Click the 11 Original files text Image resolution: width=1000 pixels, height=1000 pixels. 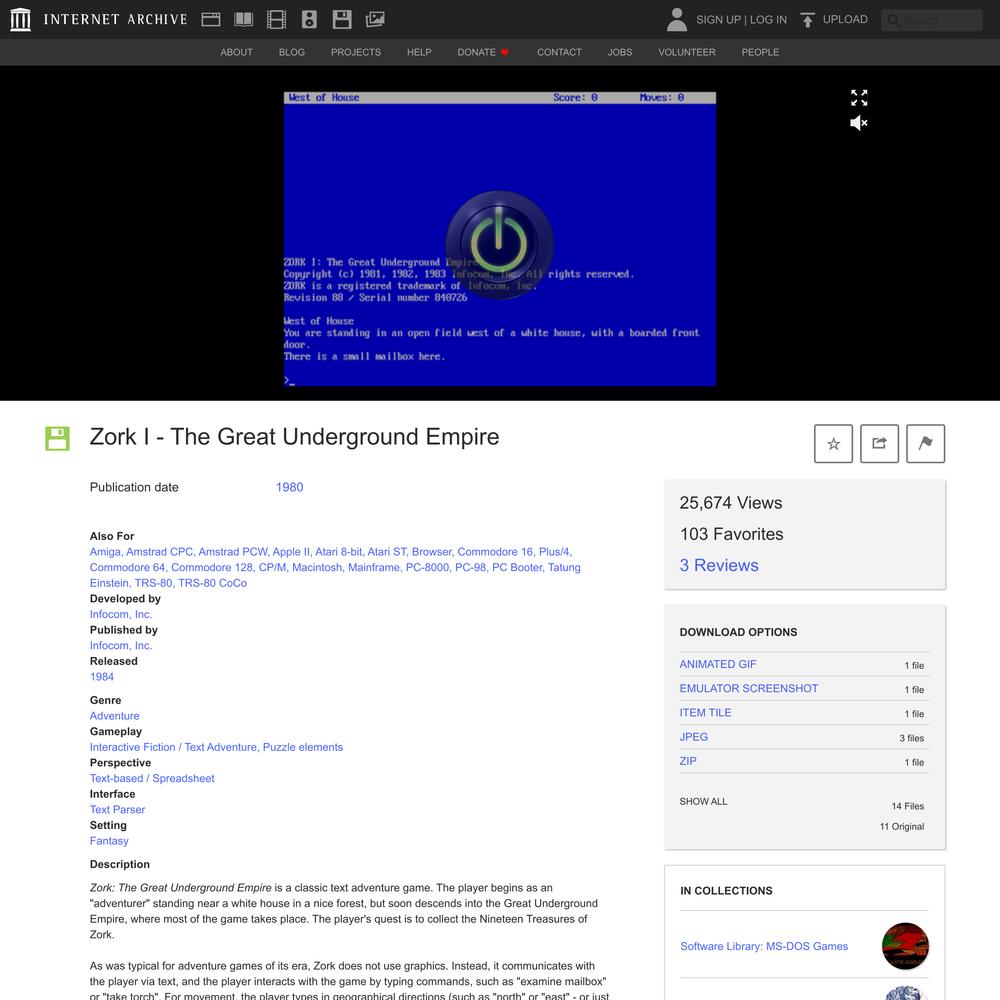[x=902, y=827]
